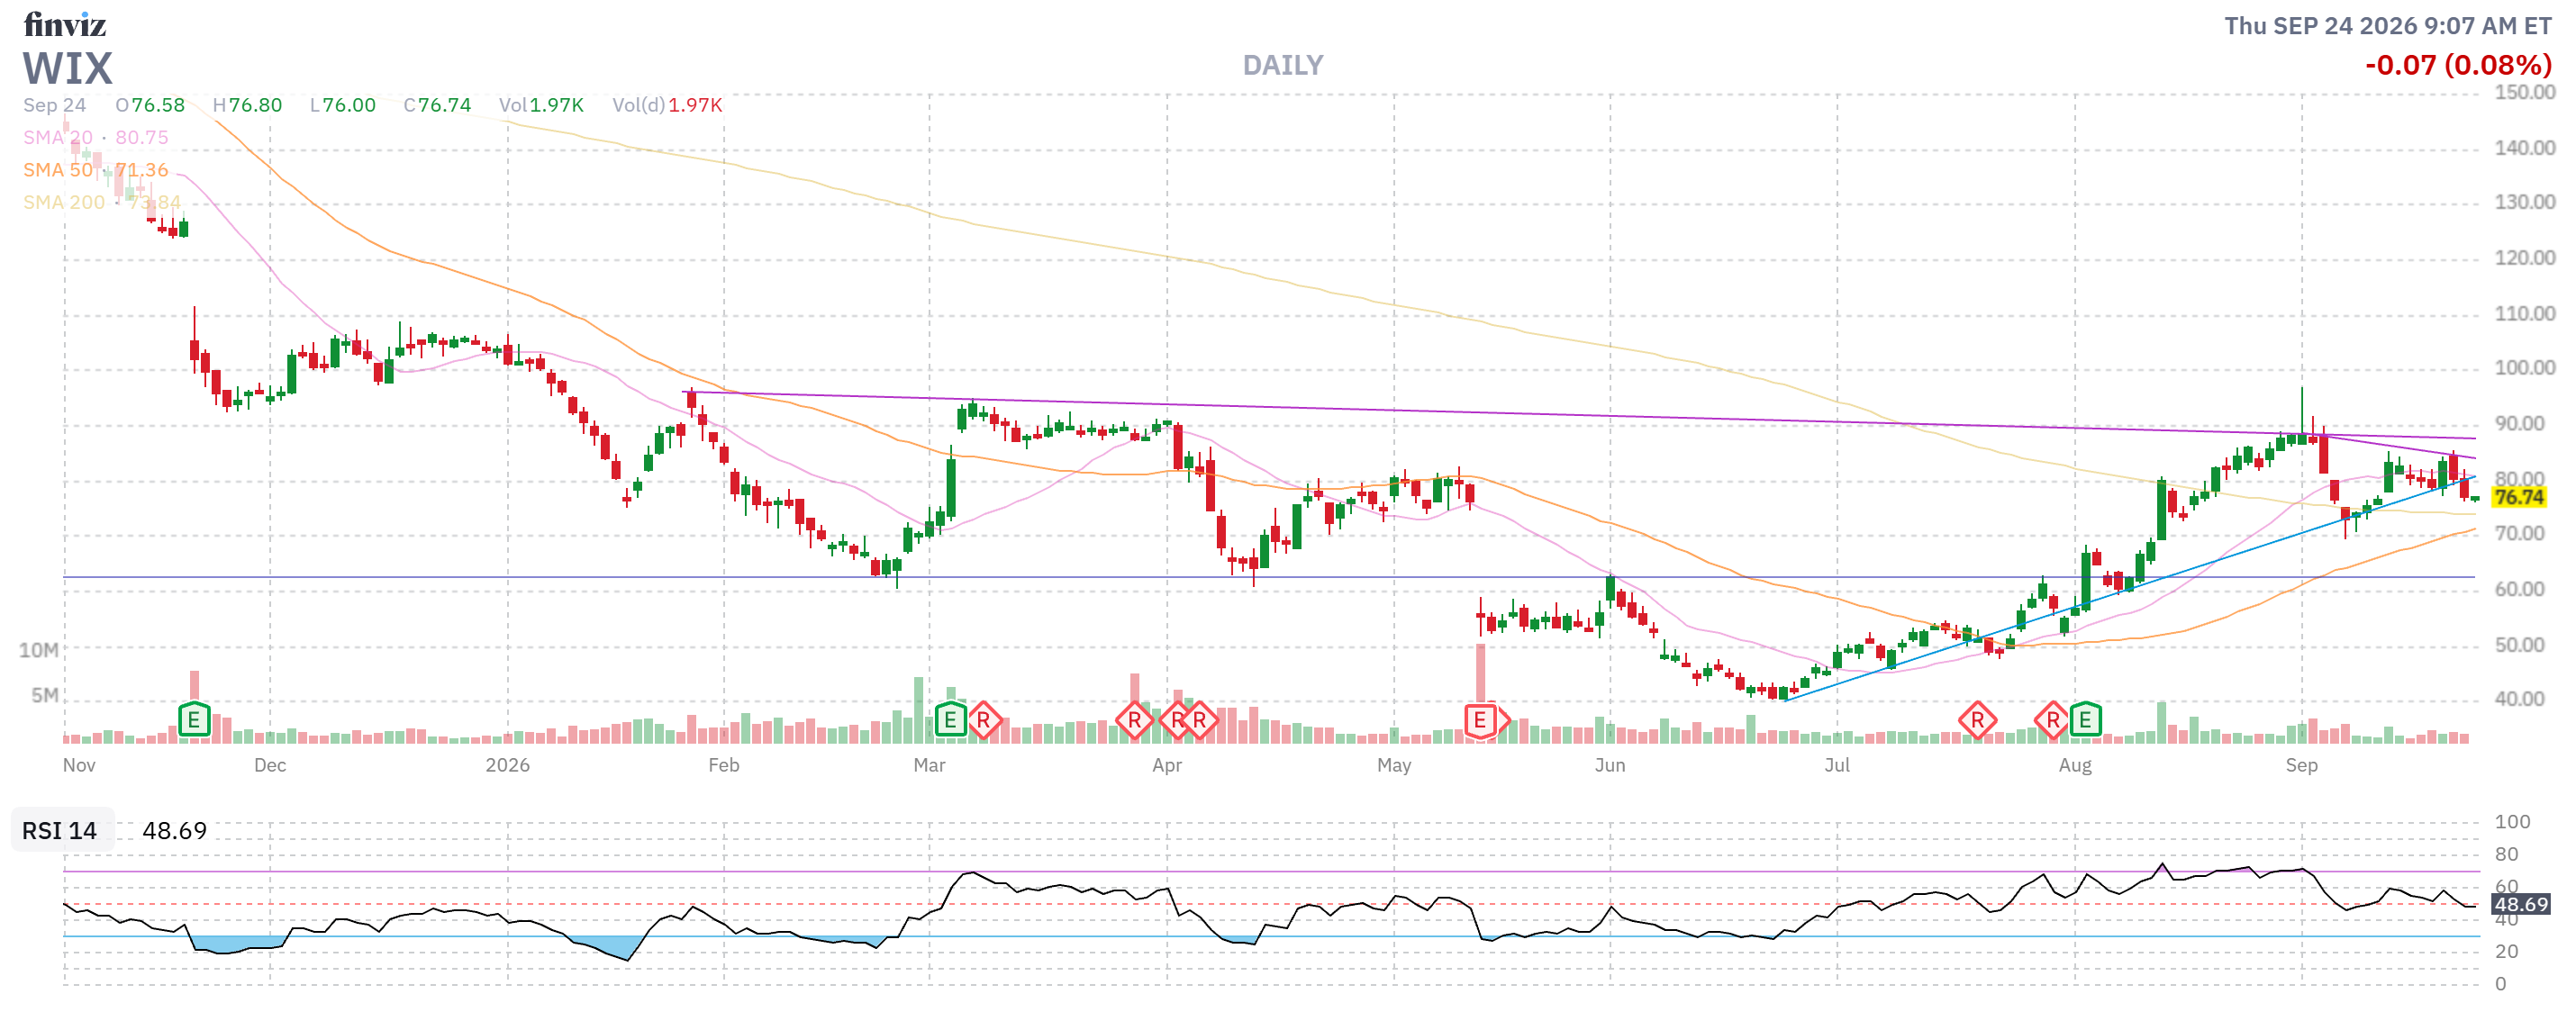Image resolution: width=2576 pixels, height=1012 pixels.
Task: Click the H 76.80 high value
Action: point(247,105)
